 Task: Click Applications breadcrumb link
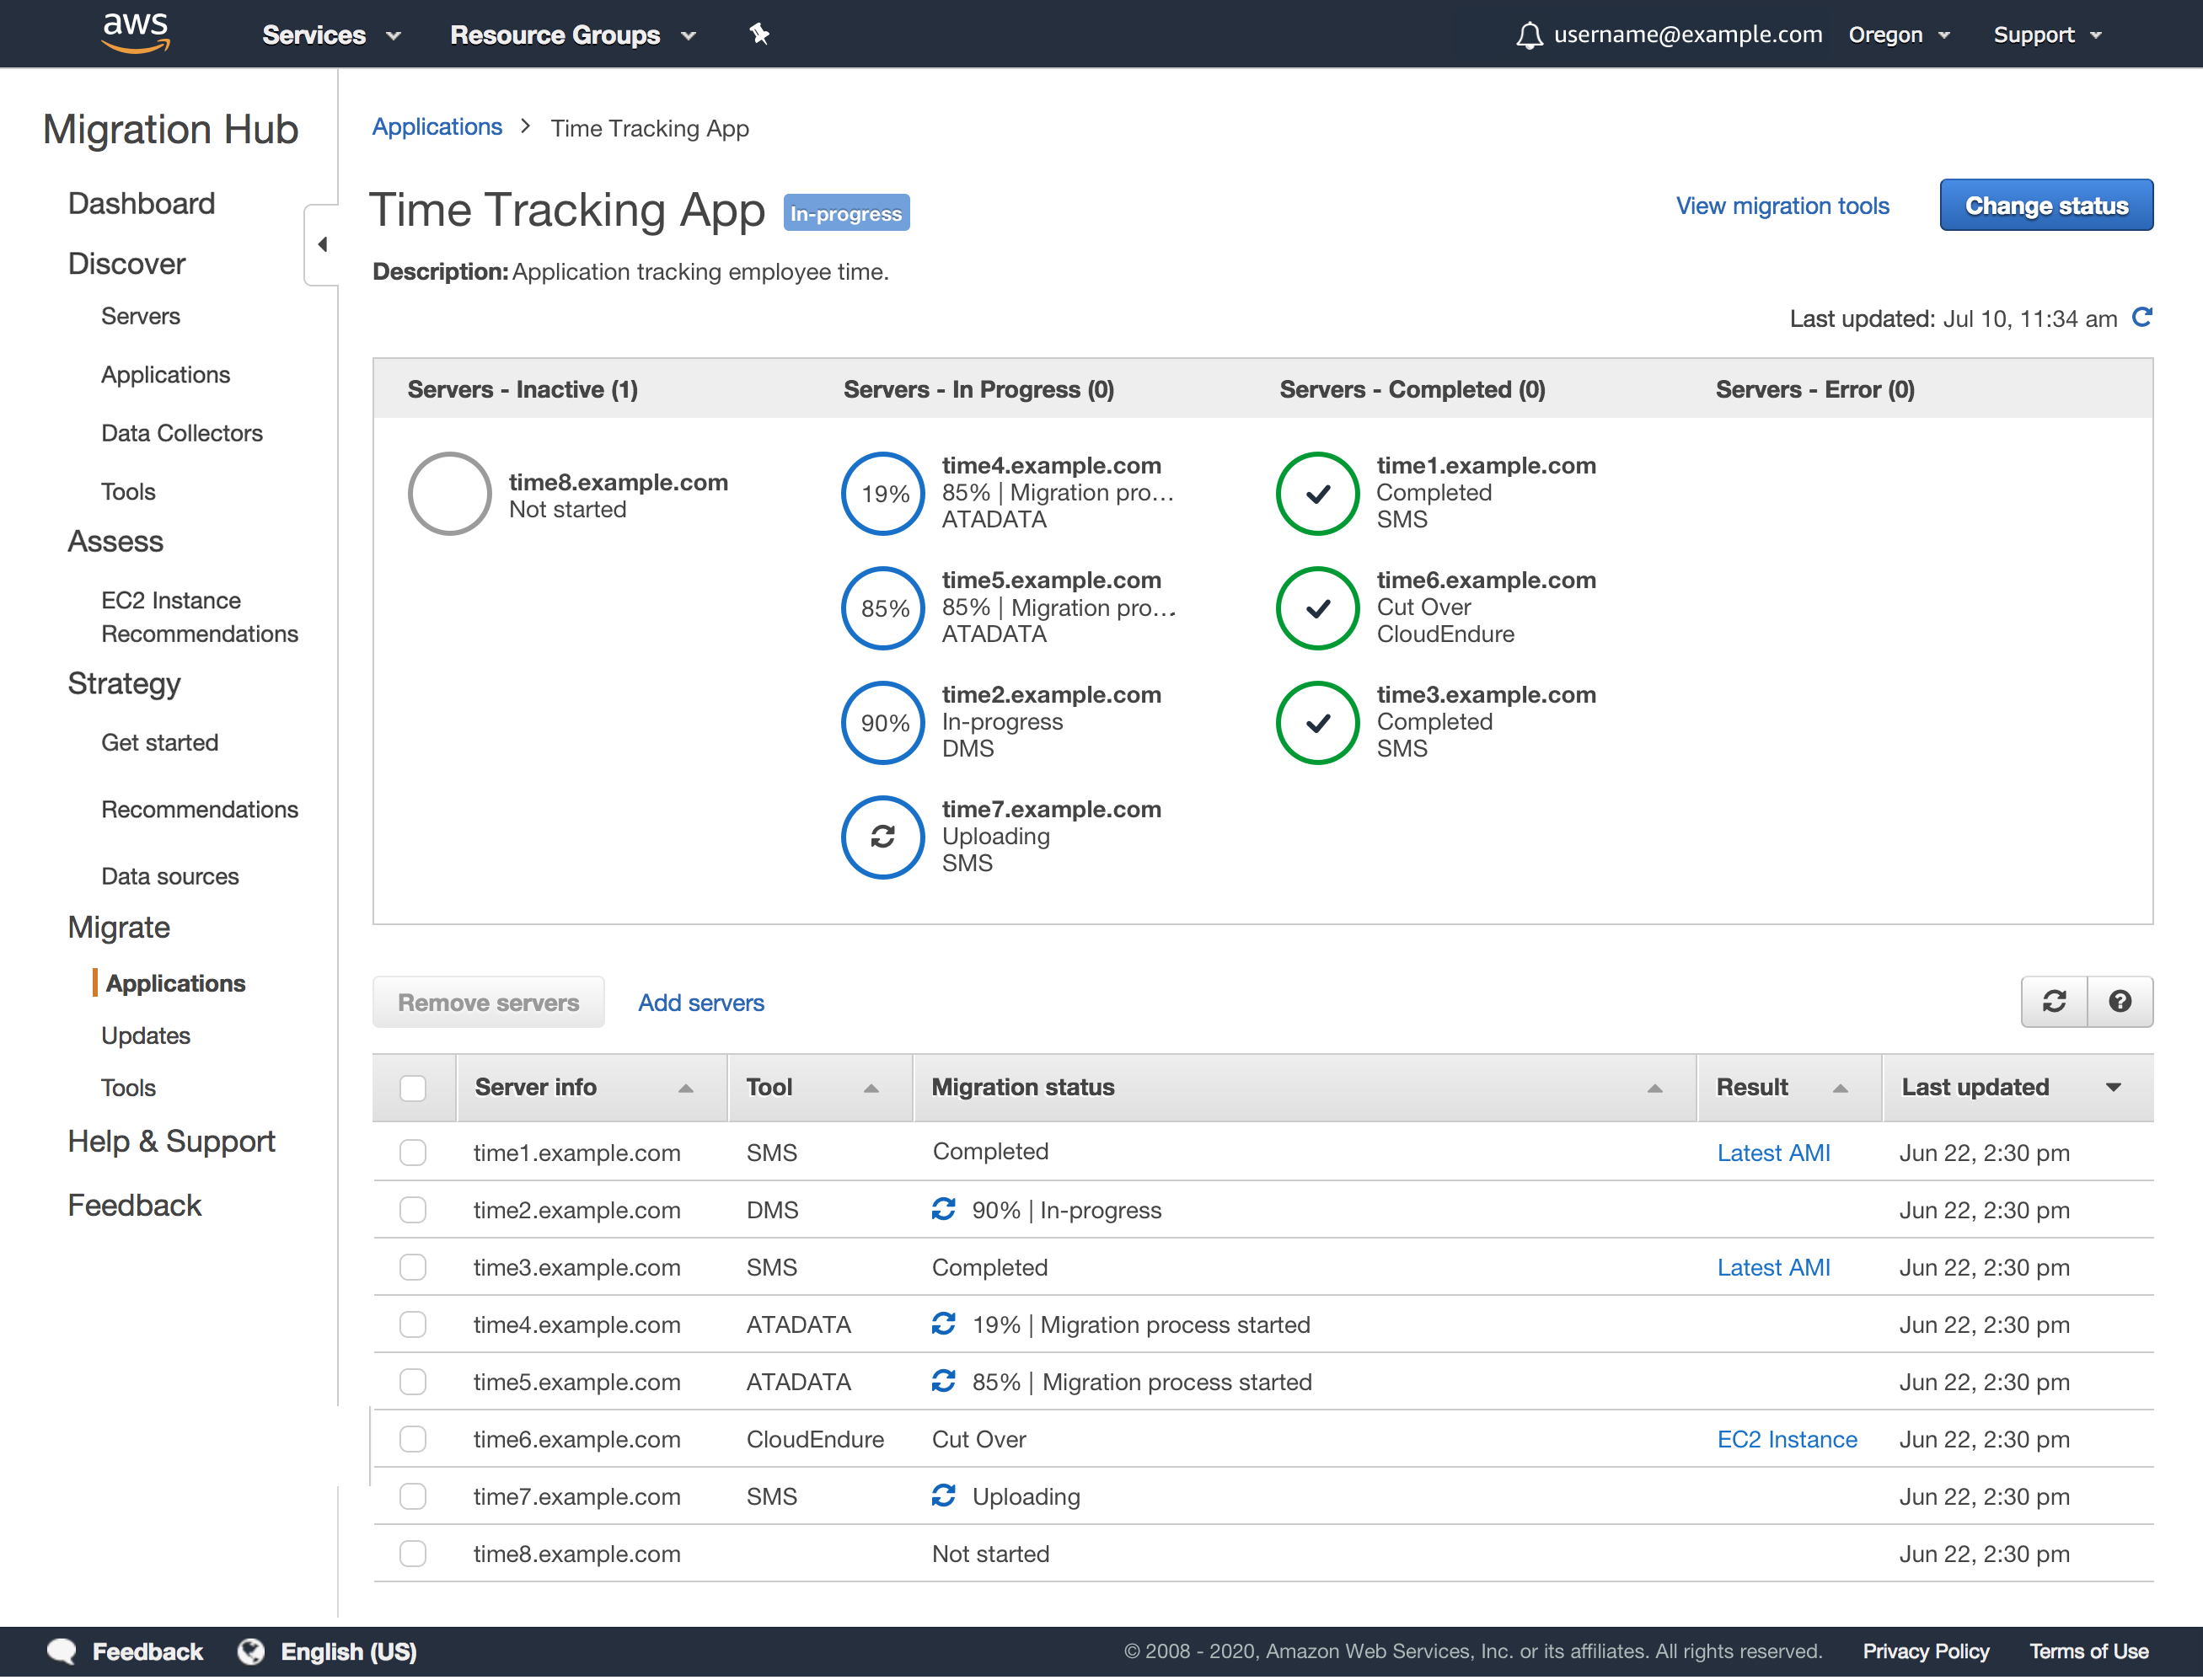click(437, 127)
